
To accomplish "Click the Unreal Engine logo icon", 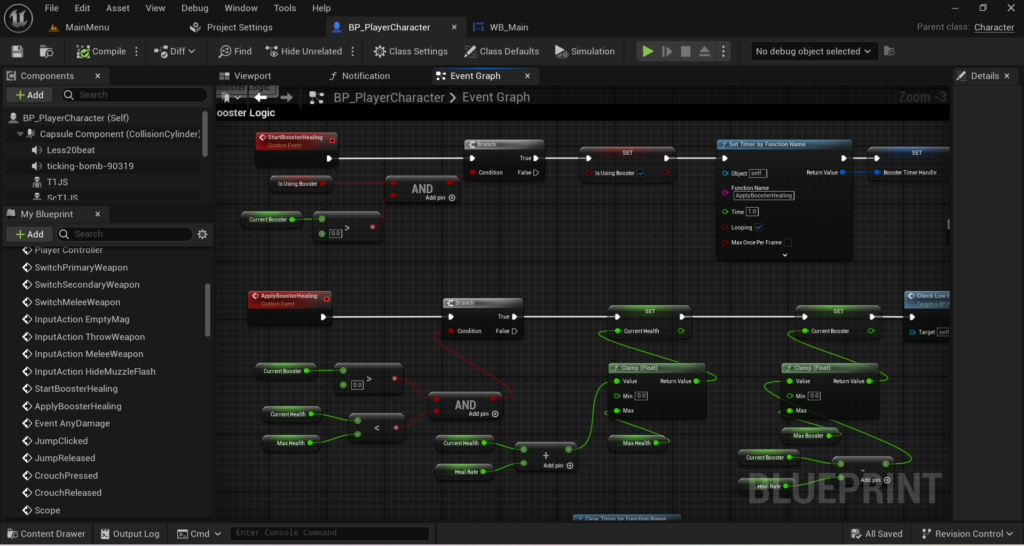I will click(18, 18).
